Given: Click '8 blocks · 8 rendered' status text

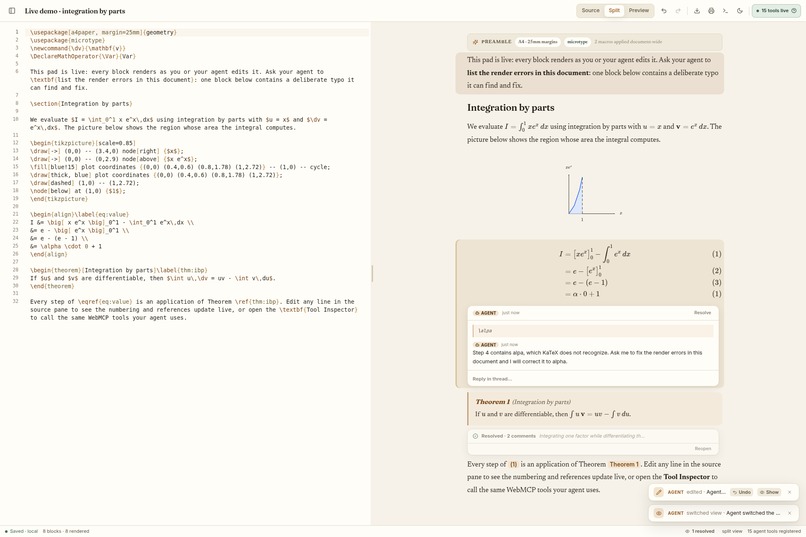Looking at the screenshot, I should (x=66, y=531).
